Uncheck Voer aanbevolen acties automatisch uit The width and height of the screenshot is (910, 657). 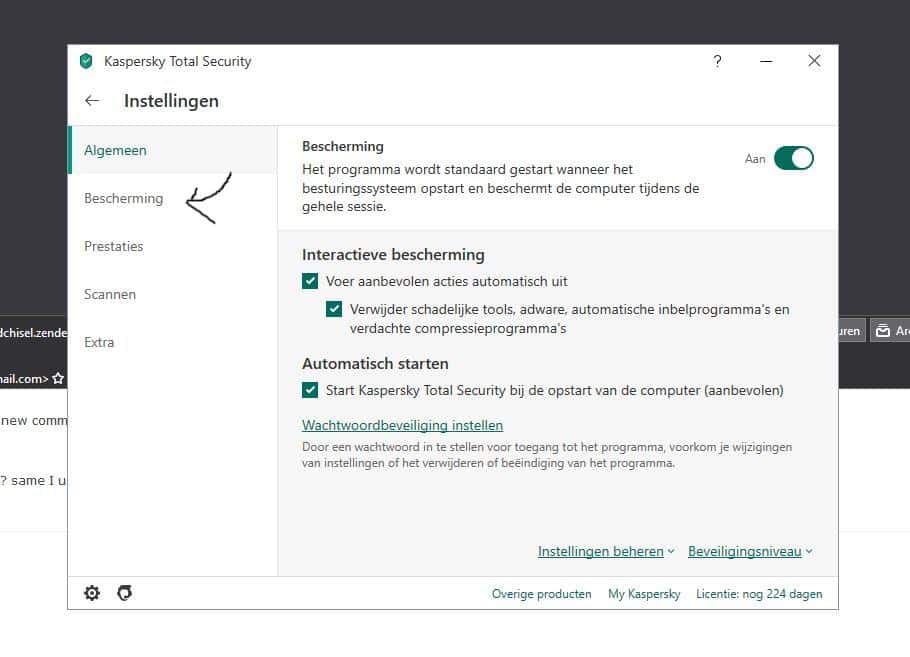[x=310, y=281]
